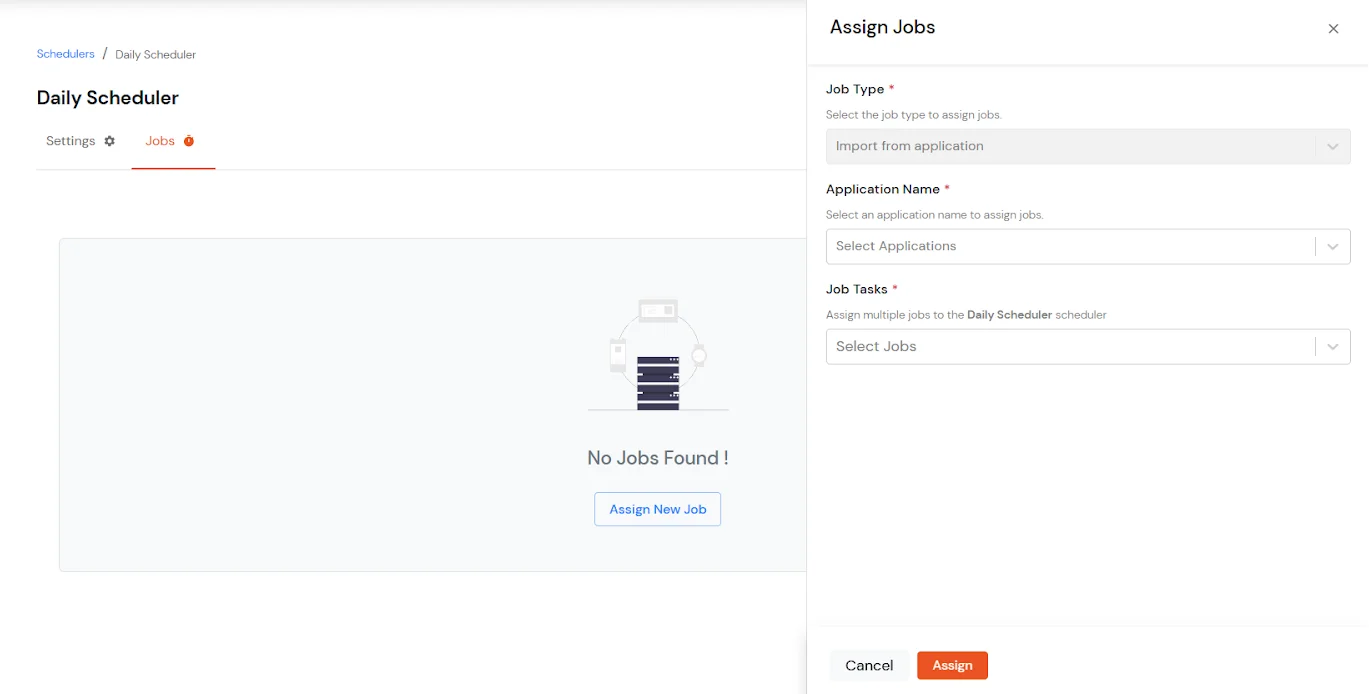Click the Schedulers breadcrumb link
This screenshot has height=694, width=1369.
coord(65,53)
